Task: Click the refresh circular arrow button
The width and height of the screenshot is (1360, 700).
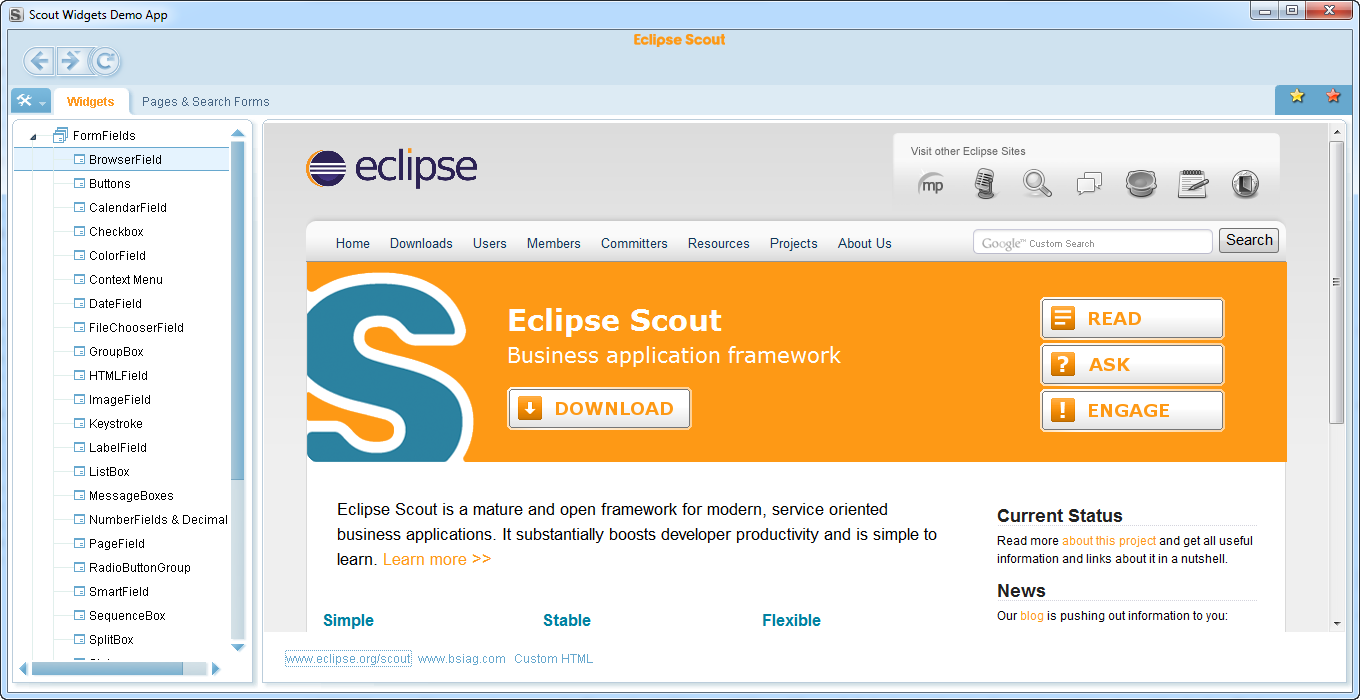Action: coord(105,61)
